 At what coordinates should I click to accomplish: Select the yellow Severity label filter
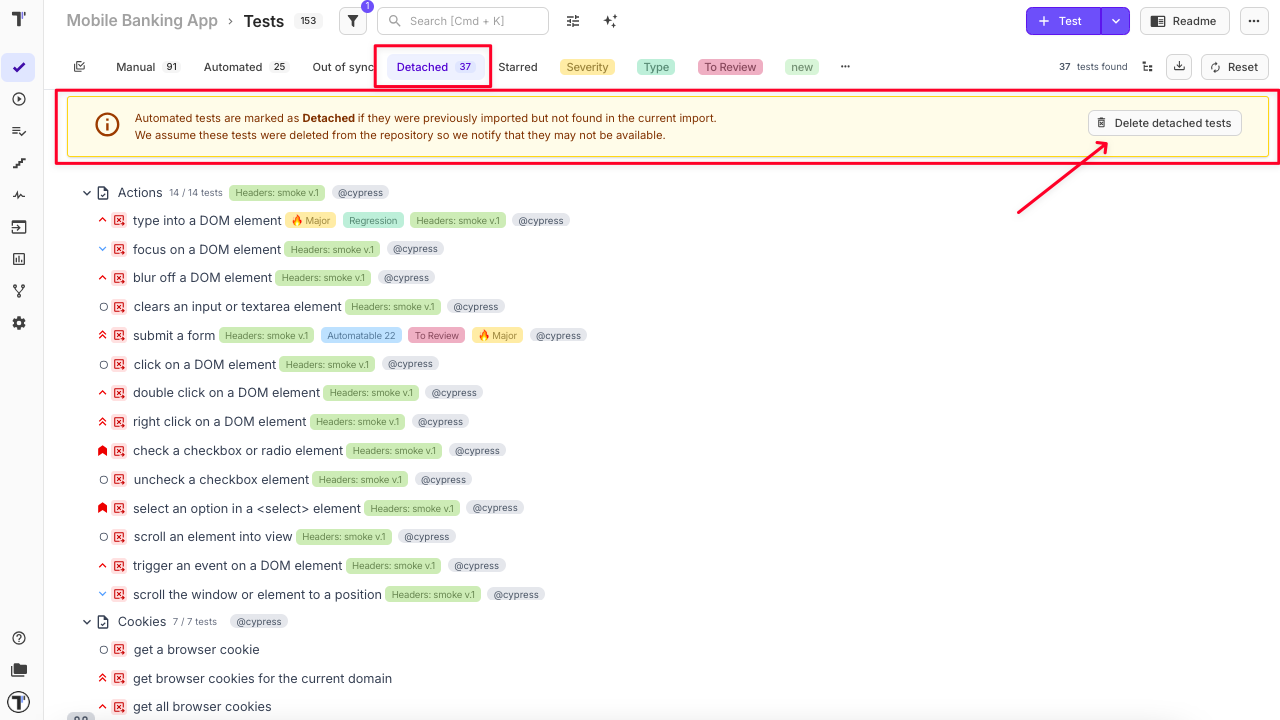point(587,67)
